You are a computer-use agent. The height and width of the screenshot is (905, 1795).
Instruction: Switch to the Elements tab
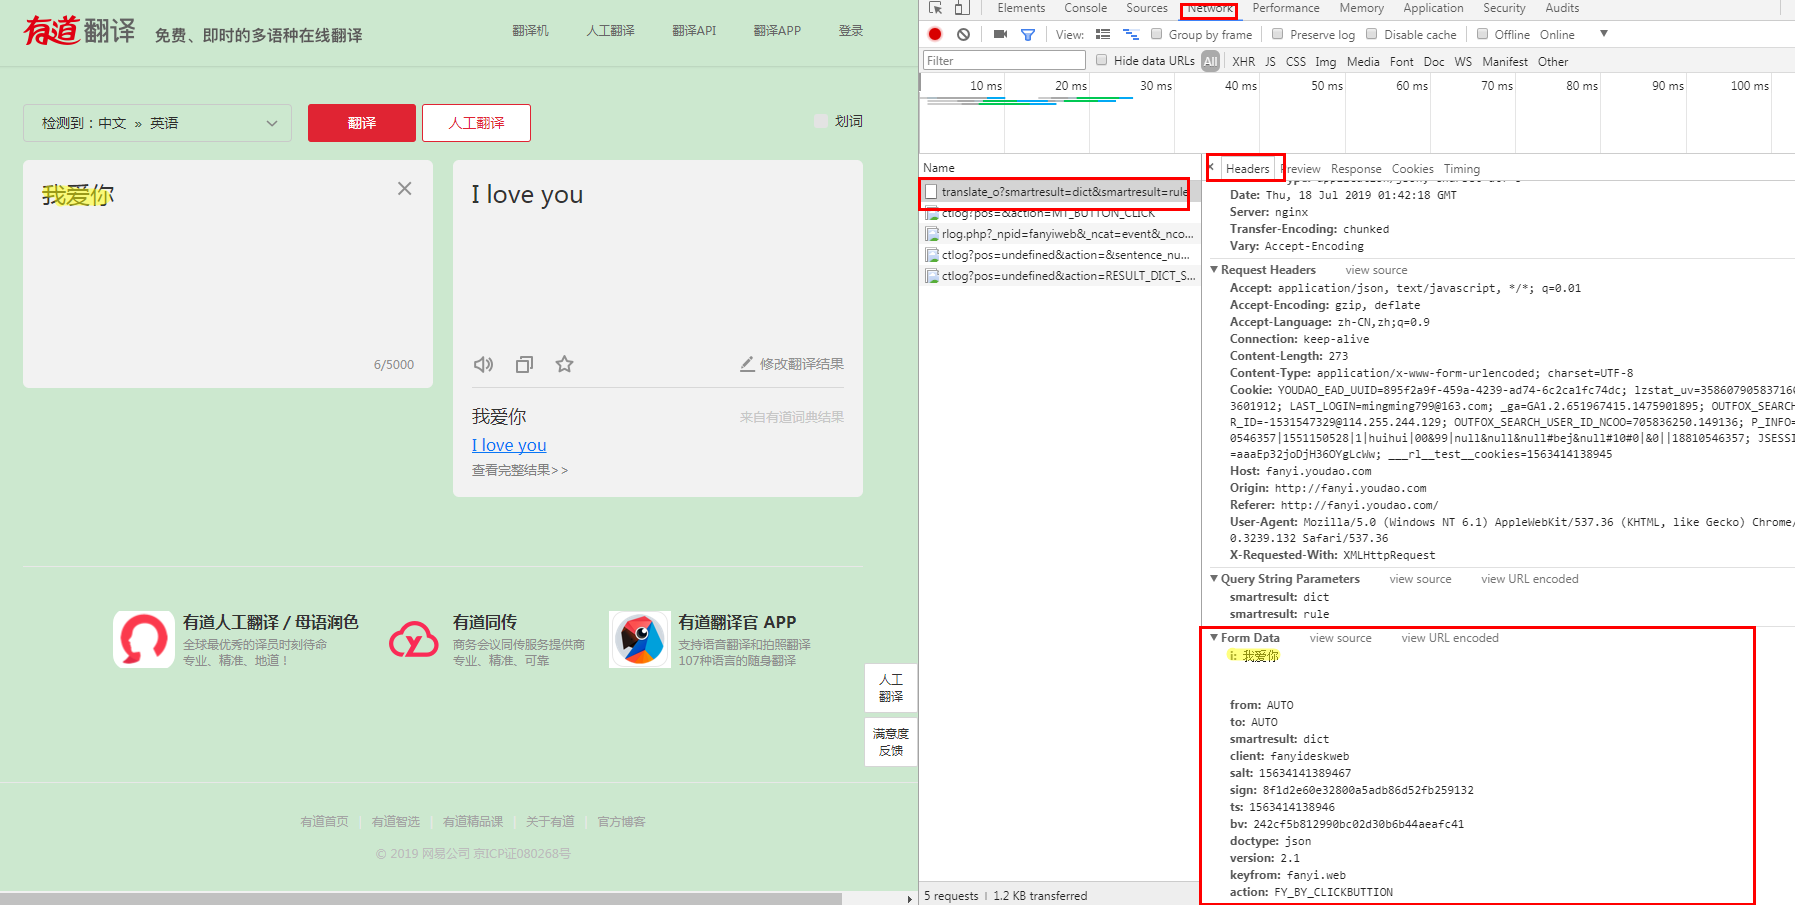tap(1021, 8)
